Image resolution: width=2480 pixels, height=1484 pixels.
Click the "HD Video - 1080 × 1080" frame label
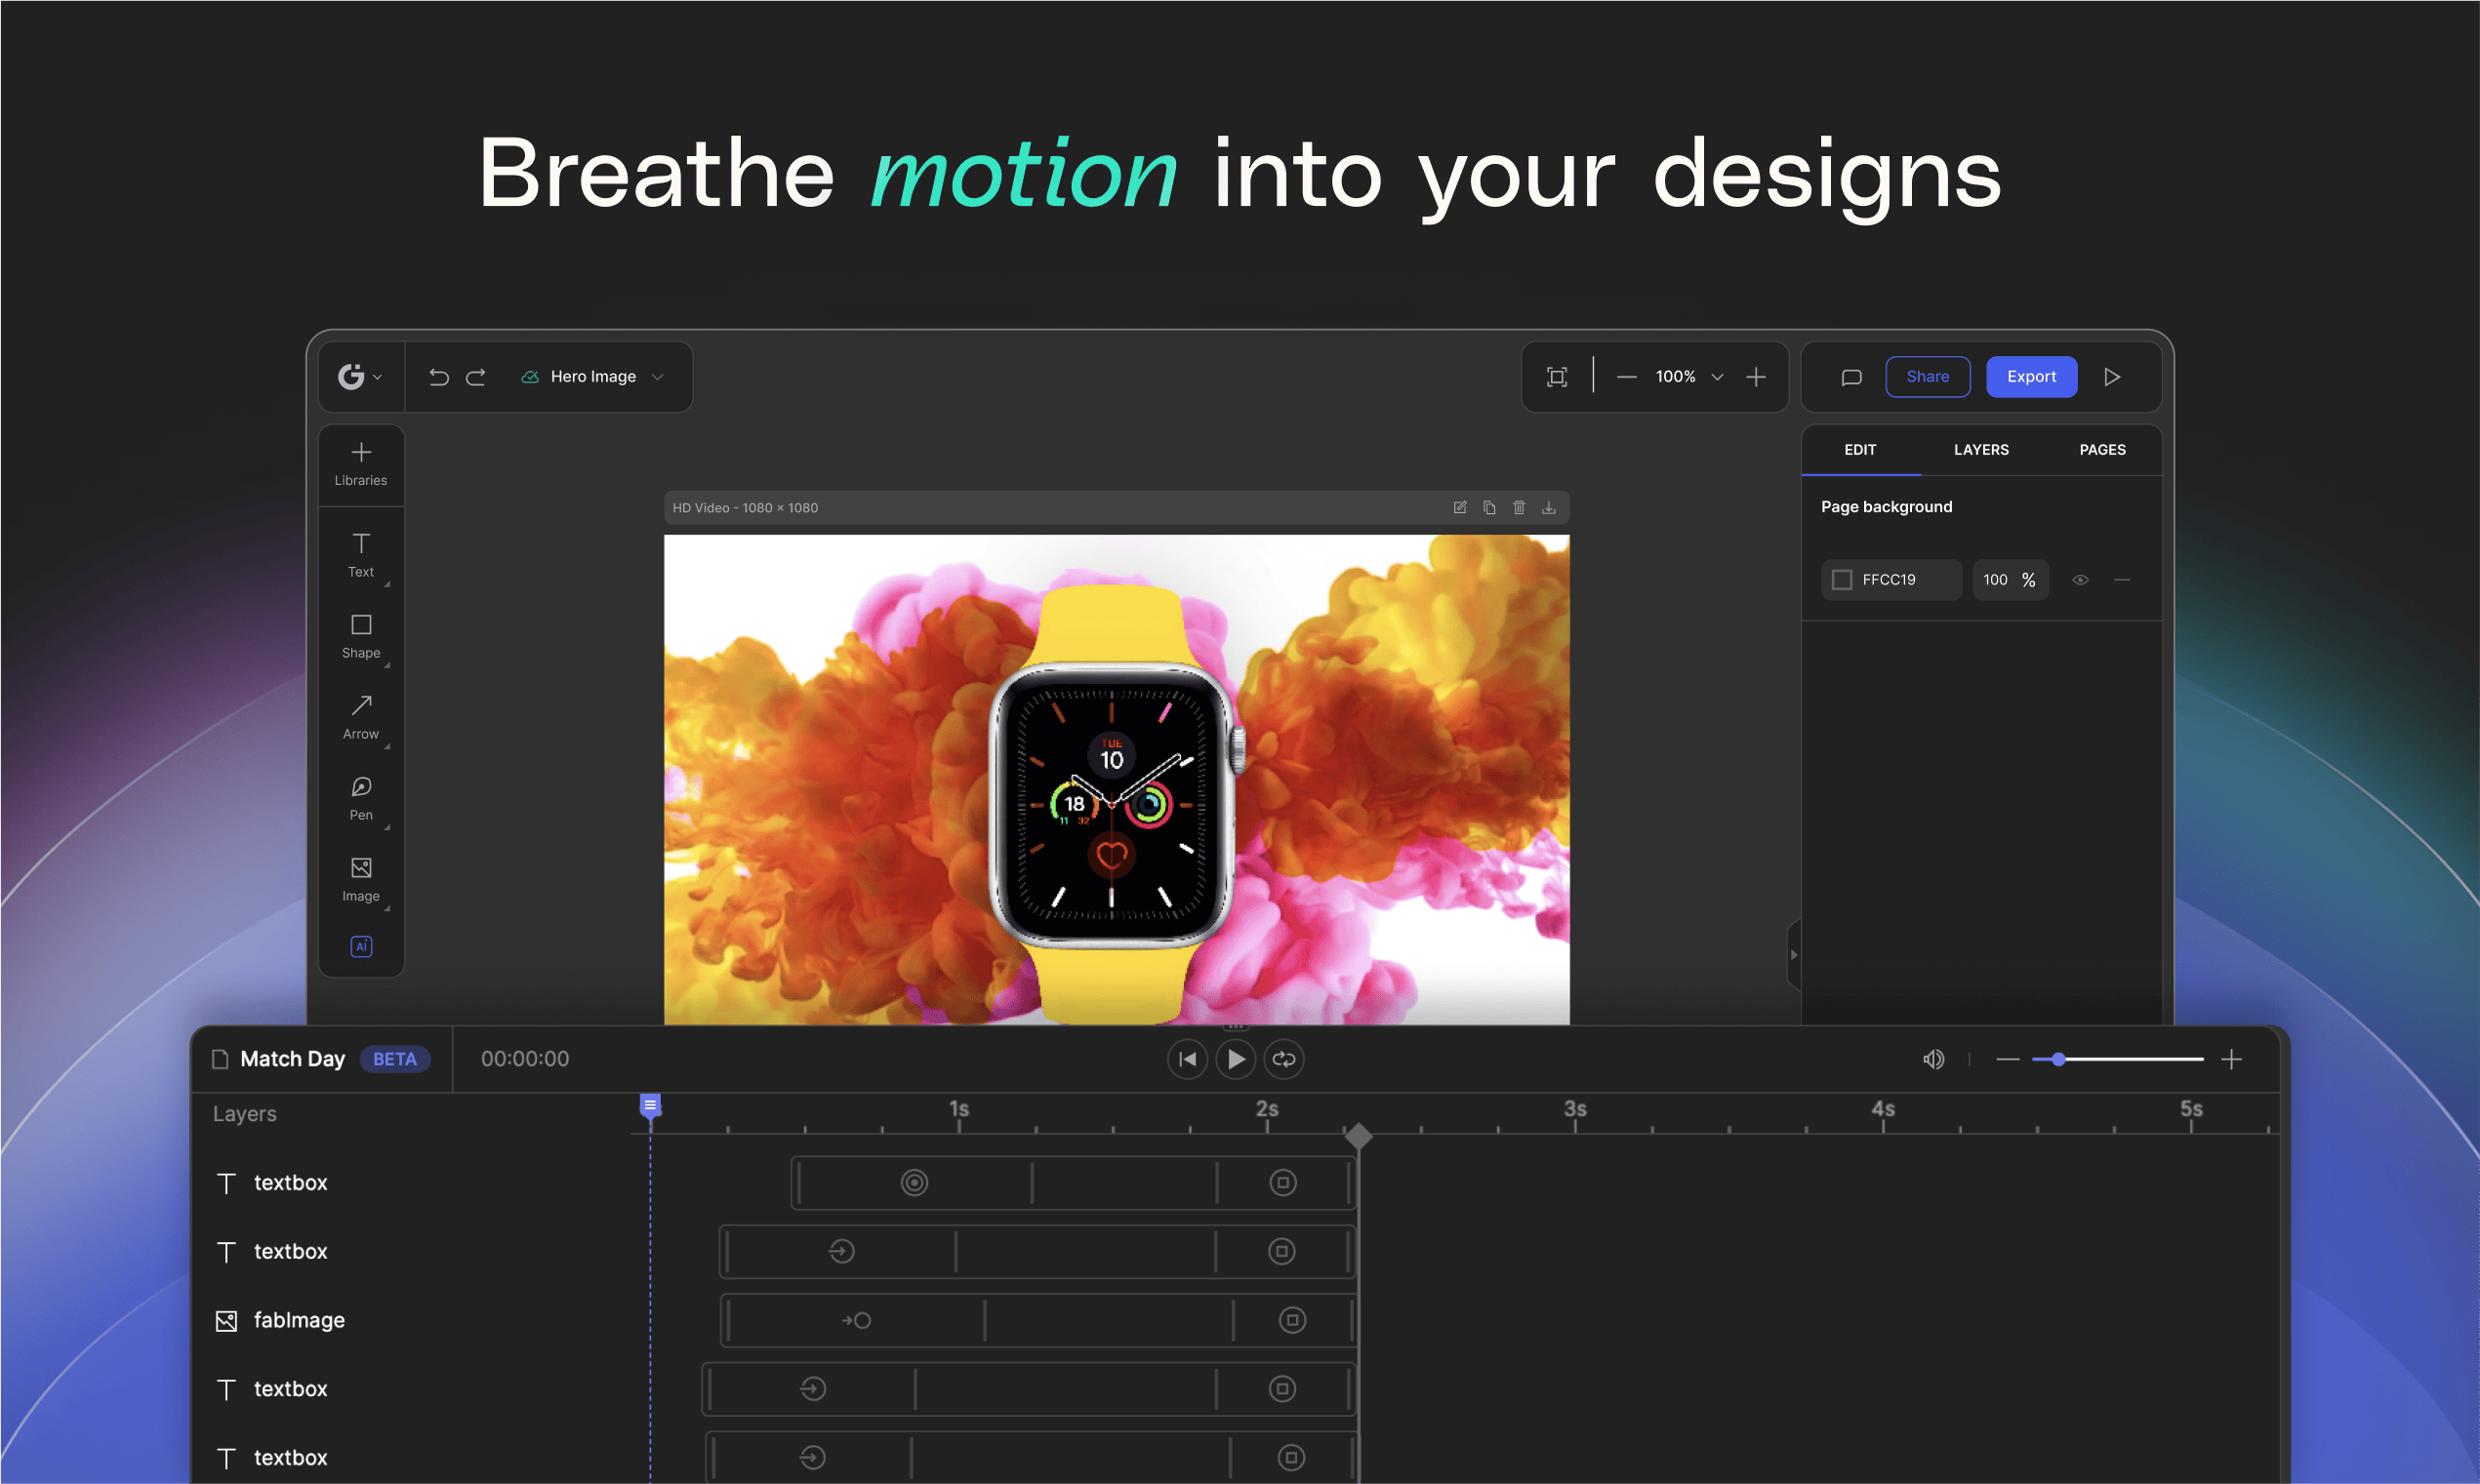745,508
